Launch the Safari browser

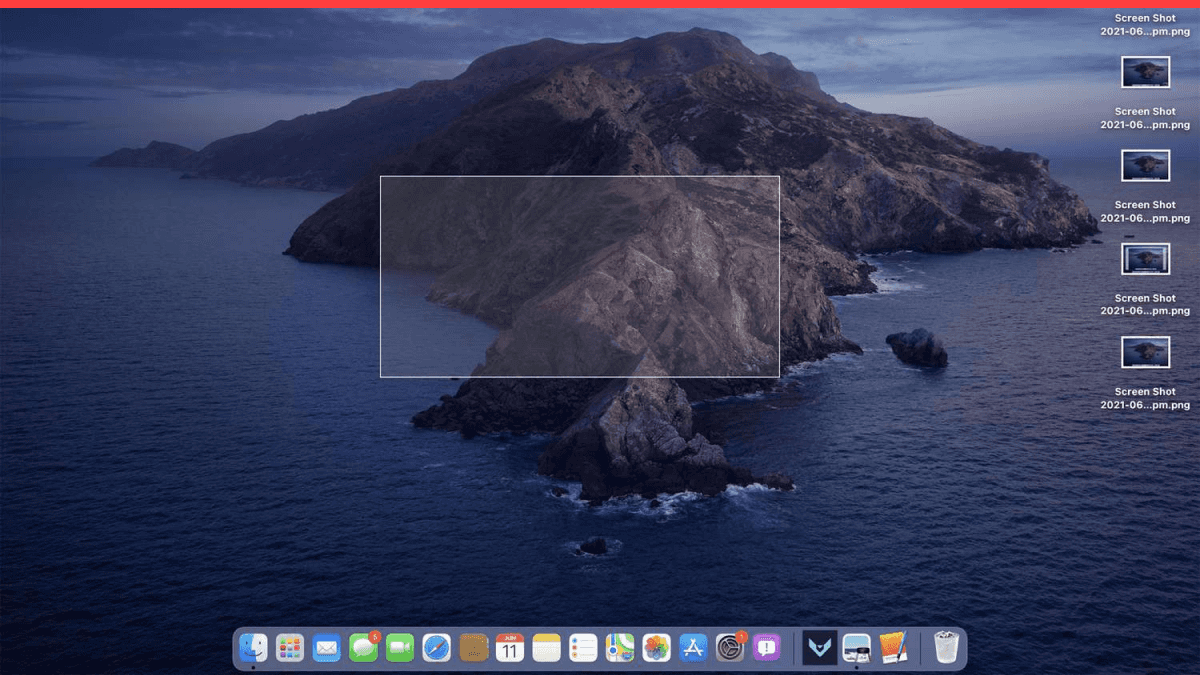(x=437, y=648)
